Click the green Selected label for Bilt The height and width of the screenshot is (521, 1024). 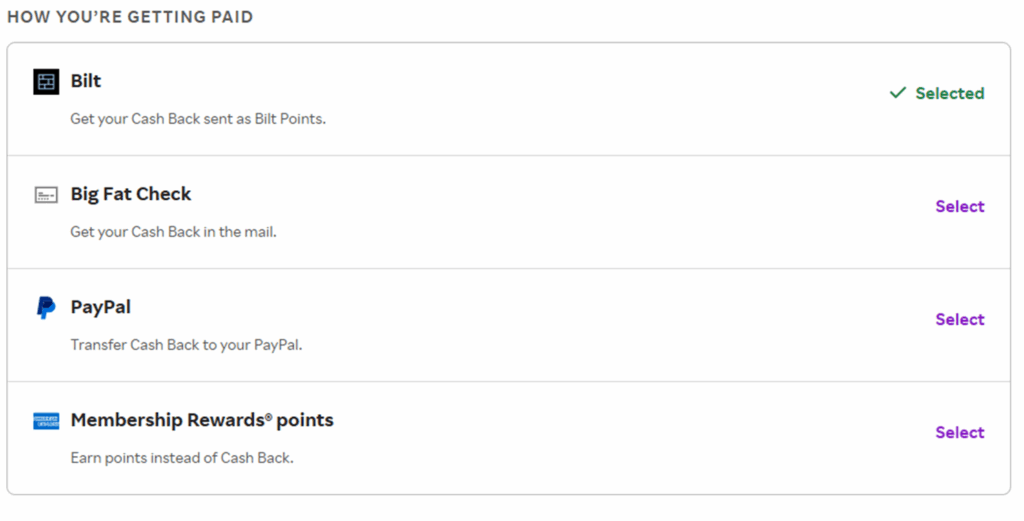click(x=949, y=93)
